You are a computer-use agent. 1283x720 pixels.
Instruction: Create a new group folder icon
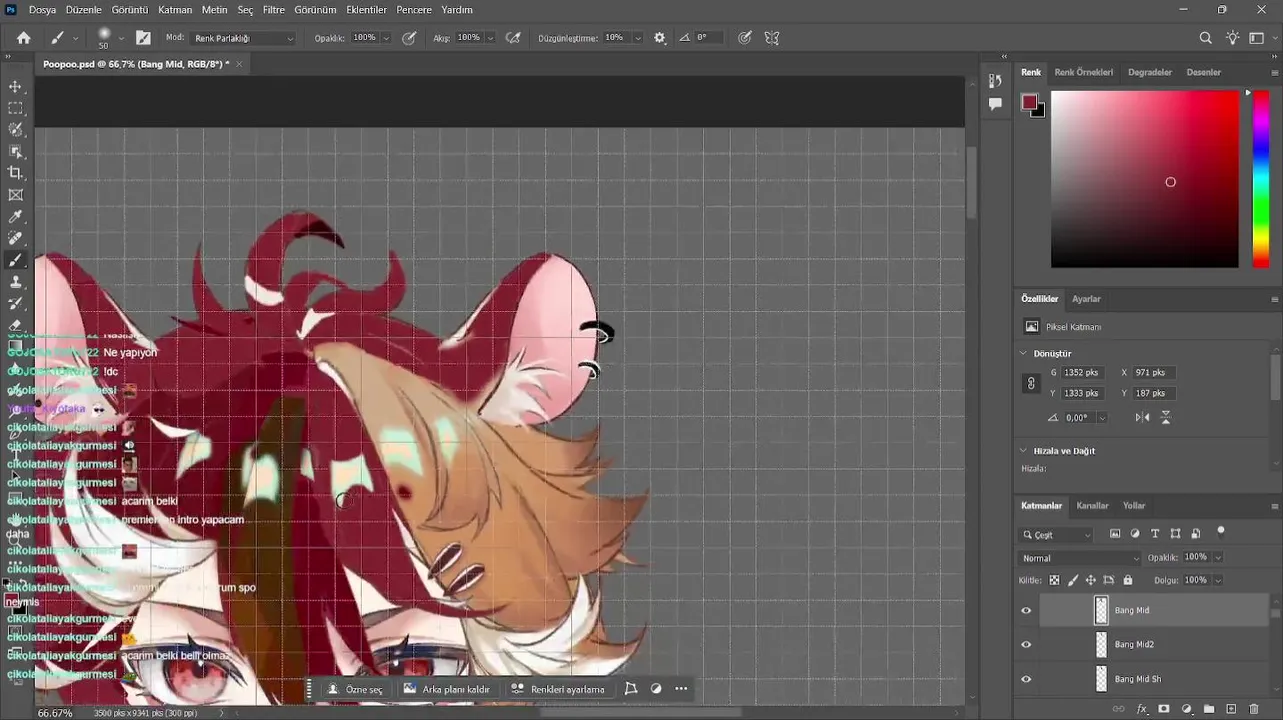pos(1209,709)
